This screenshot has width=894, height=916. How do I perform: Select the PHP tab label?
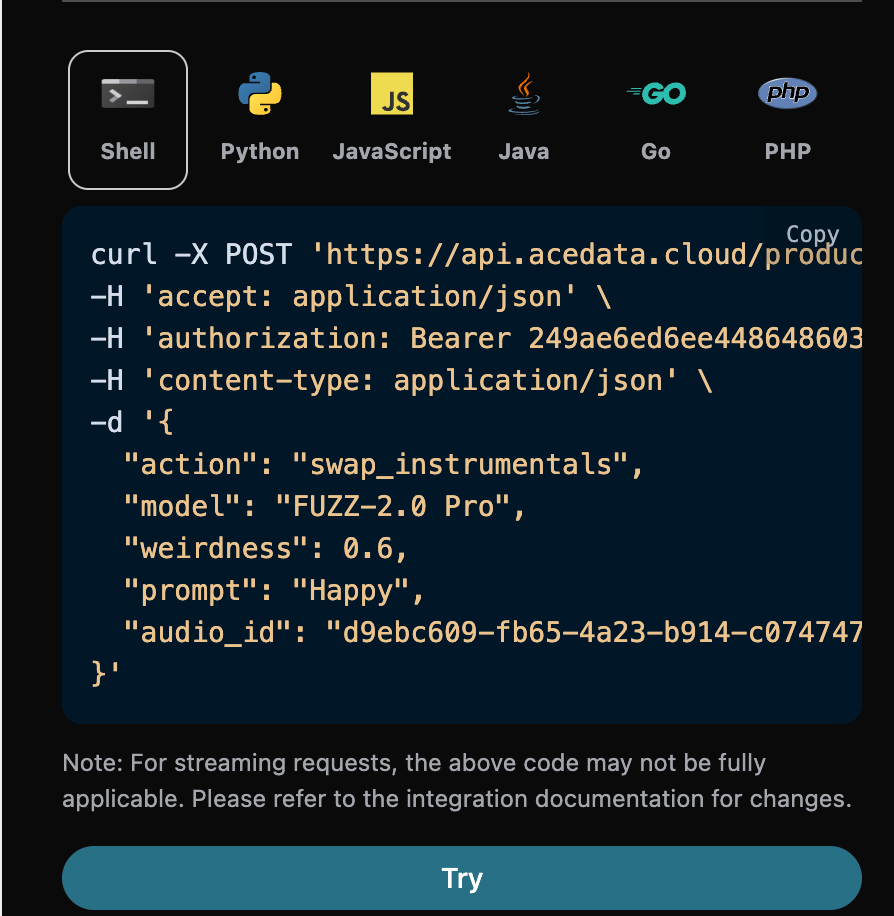[787, 152]
